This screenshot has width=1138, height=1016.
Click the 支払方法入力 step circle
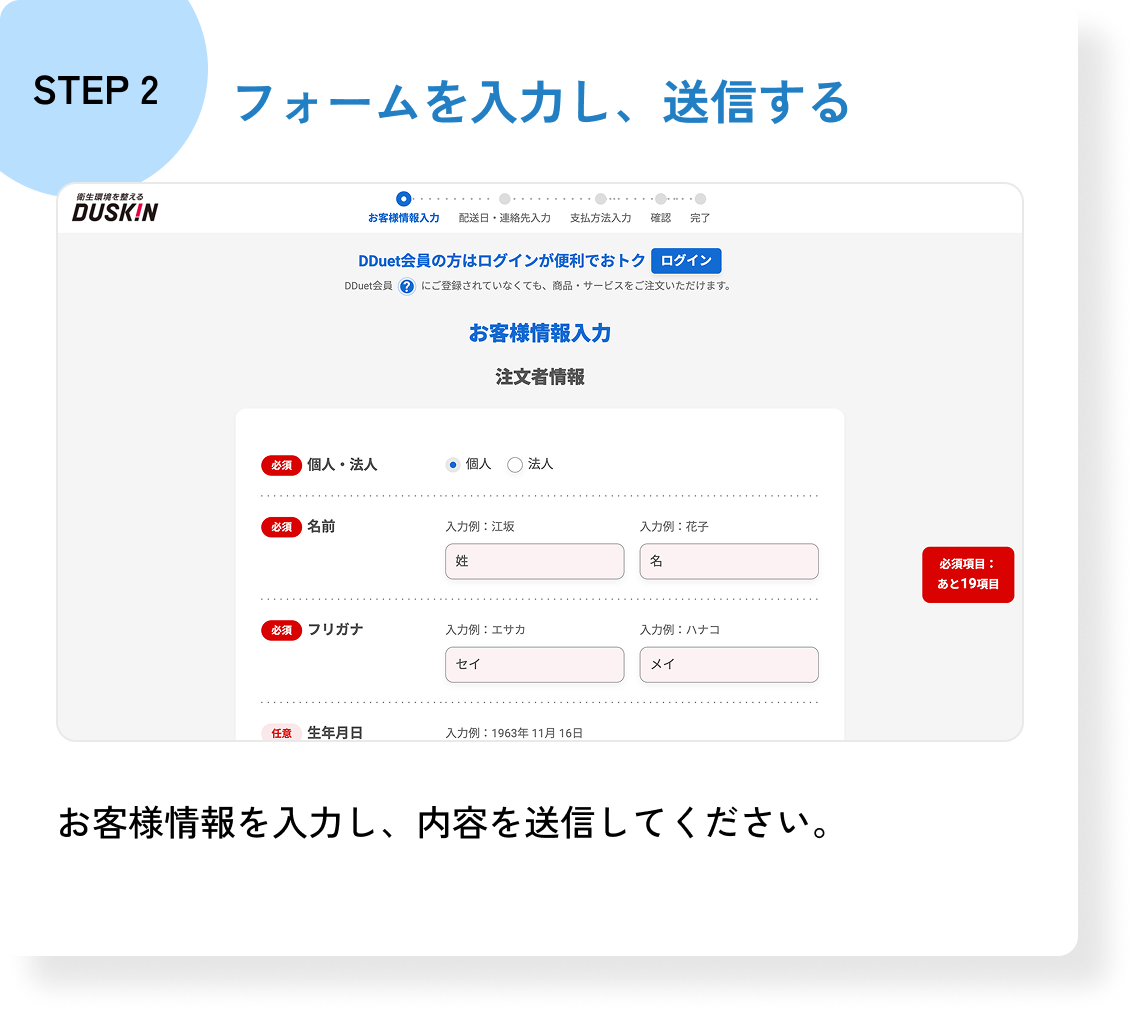pyautogui.click(x=601, y=199)
